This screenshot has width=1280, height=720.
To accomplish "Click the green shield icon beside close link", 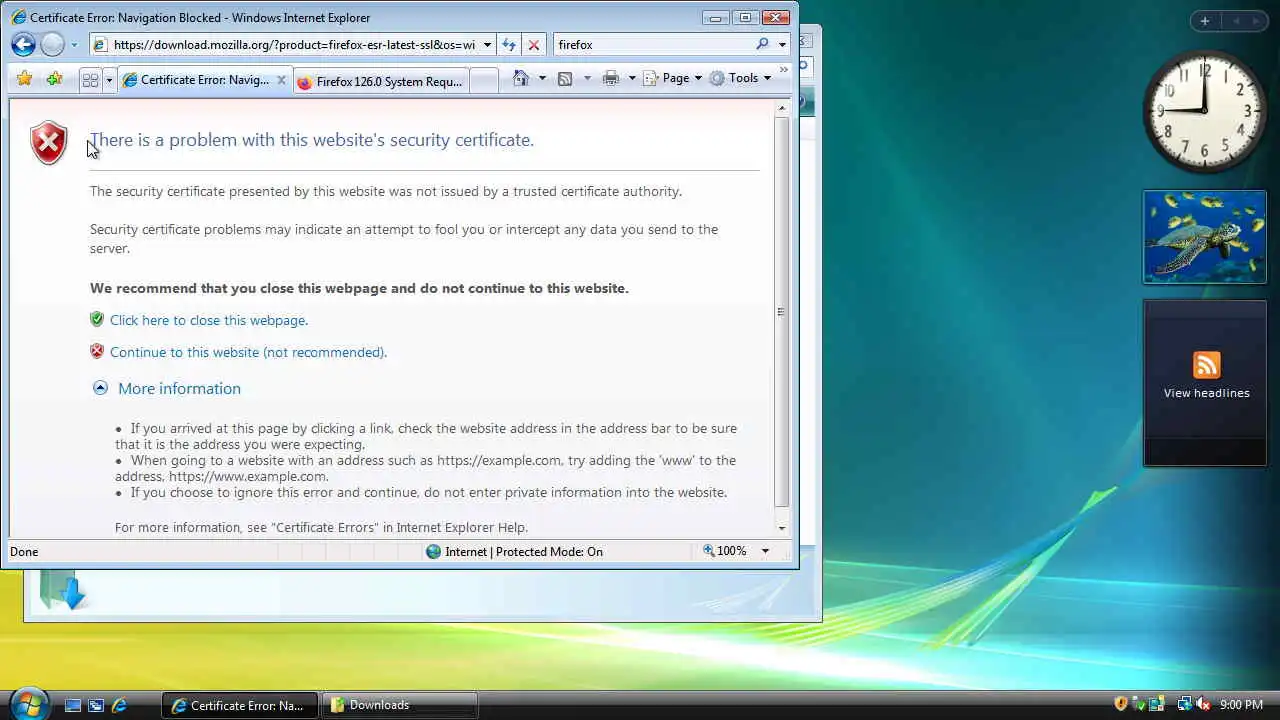I will click(97, 319).
